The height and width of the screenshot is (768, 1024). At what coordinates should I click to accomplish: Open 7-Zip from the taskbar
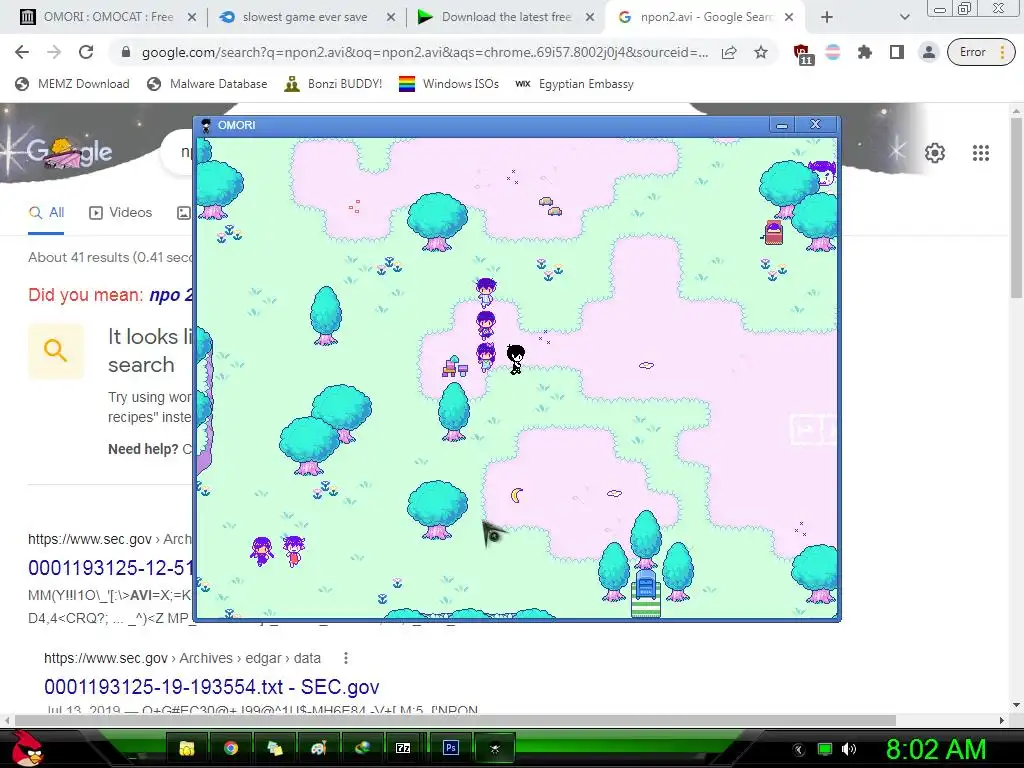[403, 748]
